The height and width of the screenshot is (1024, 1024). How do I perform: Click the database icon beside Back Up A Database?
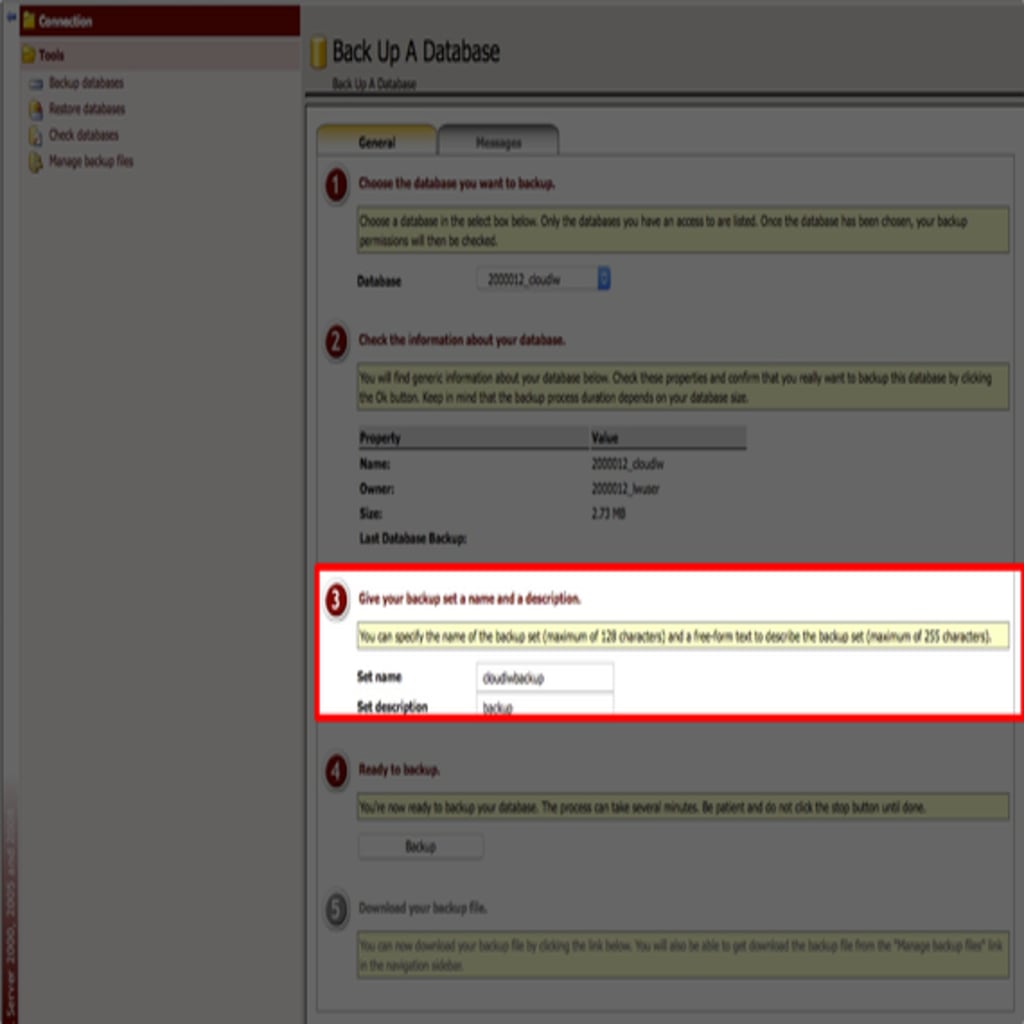(x=318, y=53)
